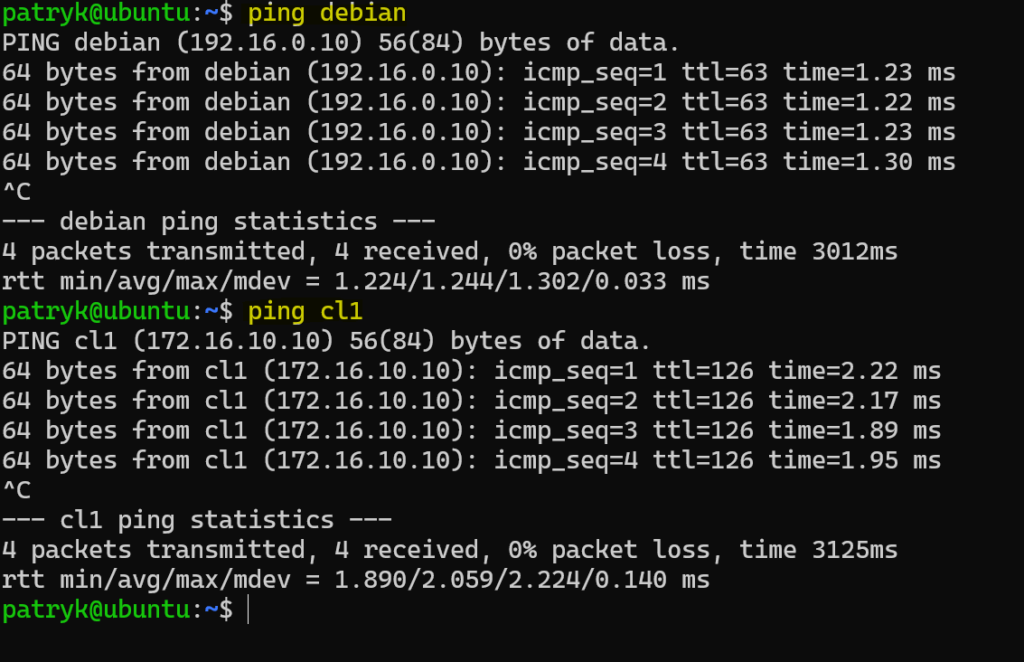
Task: Click the 'ping cl1' command text
Action: 305,311
